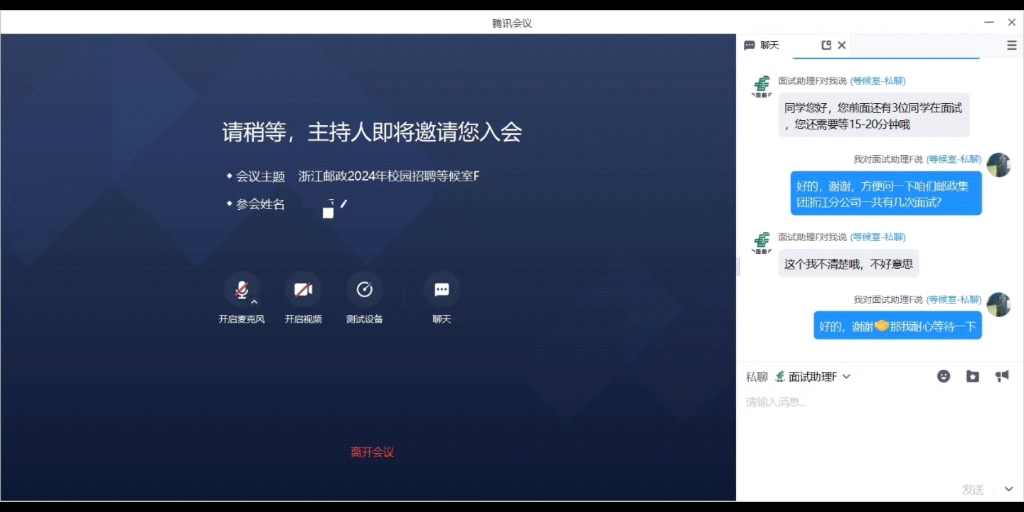1024x512 pixels.
Task: Click the second 面试助理F avatar
Action: click(761, 242)
